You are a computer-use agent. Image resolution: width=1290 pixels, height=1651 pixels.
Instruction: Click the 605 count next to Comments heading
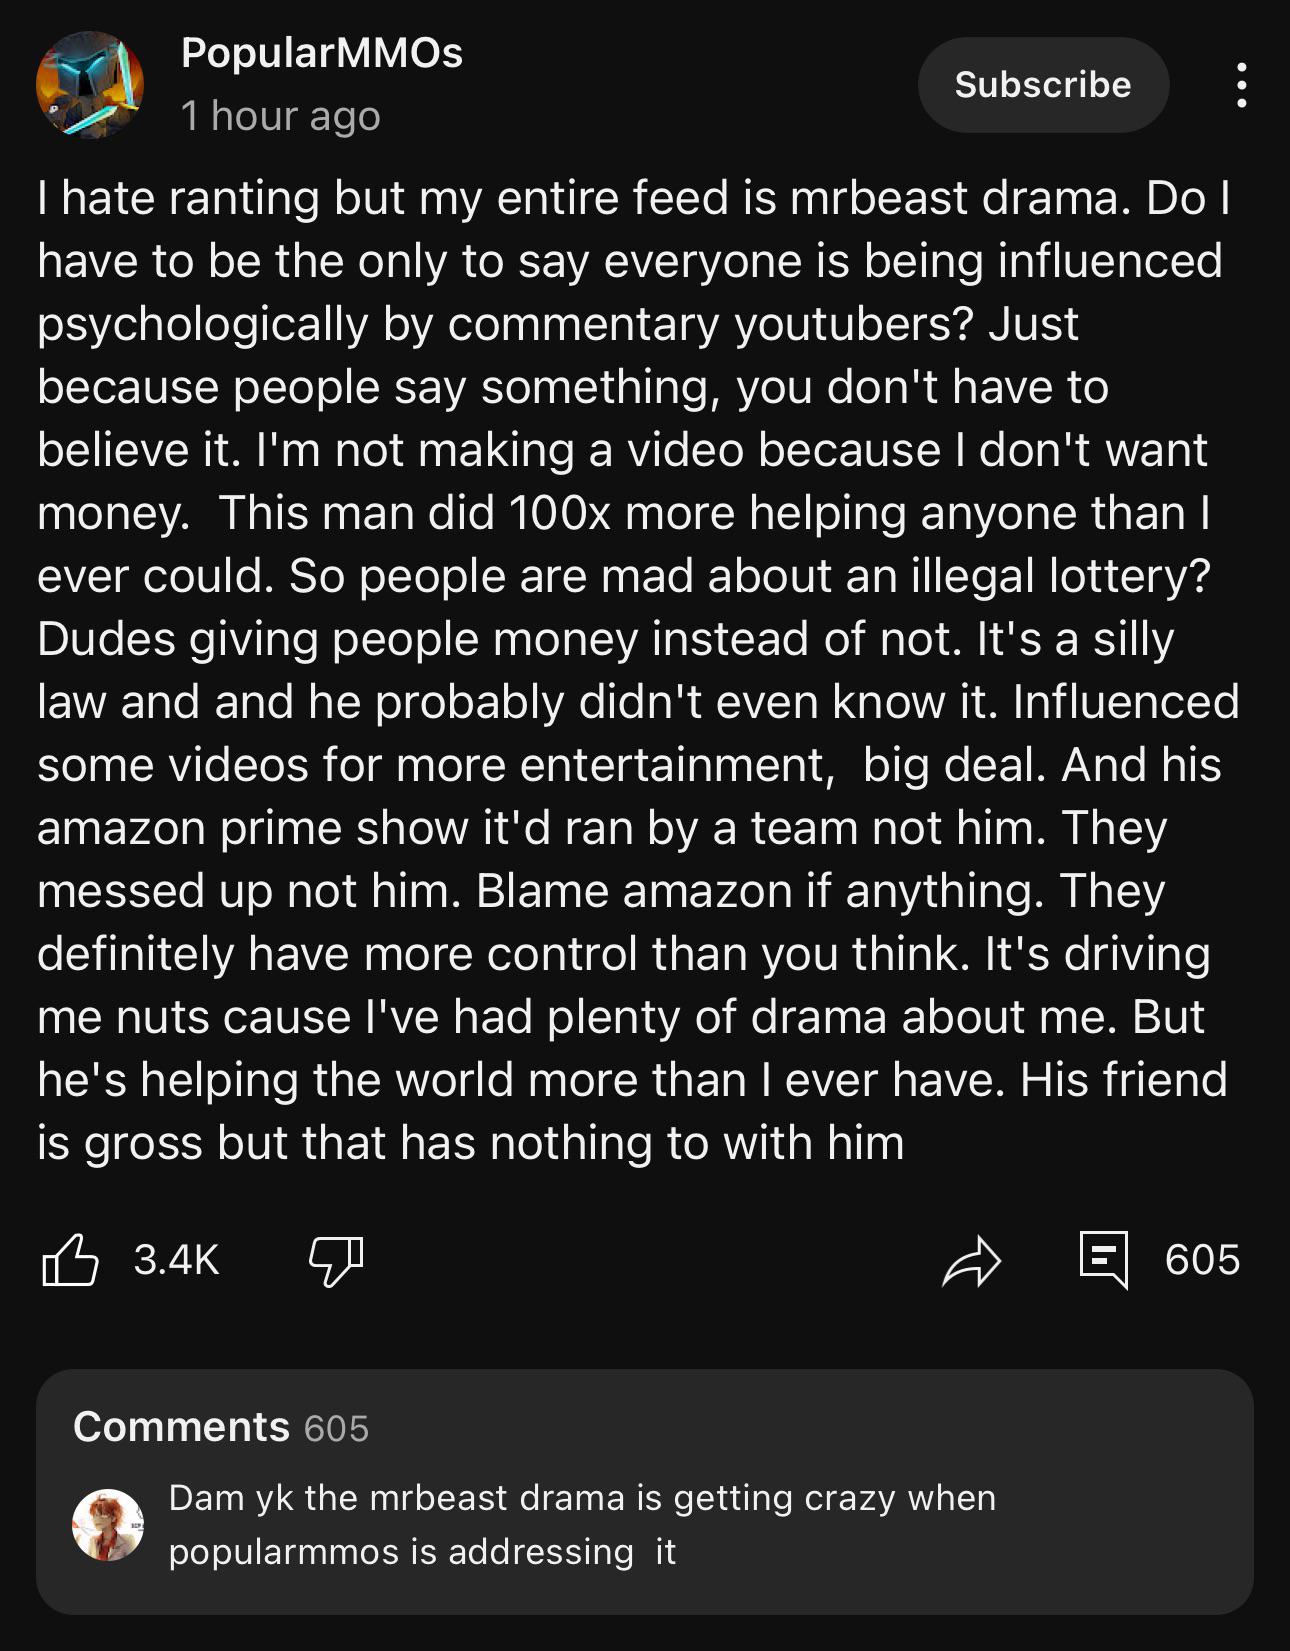coord(337,1429)
